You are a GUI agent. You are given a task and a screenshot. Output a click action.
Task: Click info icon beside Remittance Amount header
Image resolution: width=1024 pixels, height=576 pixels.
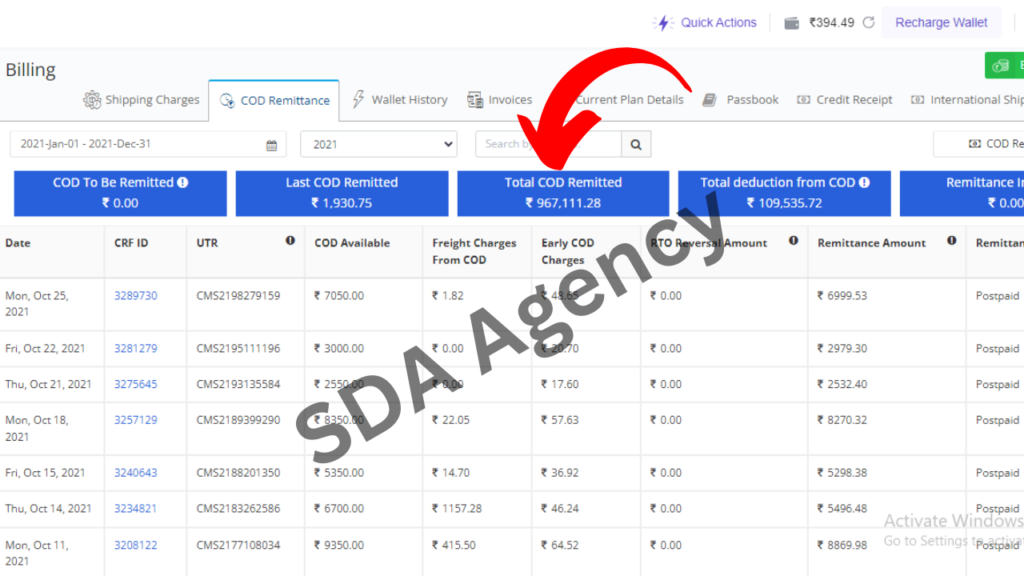tap(952, 241)
